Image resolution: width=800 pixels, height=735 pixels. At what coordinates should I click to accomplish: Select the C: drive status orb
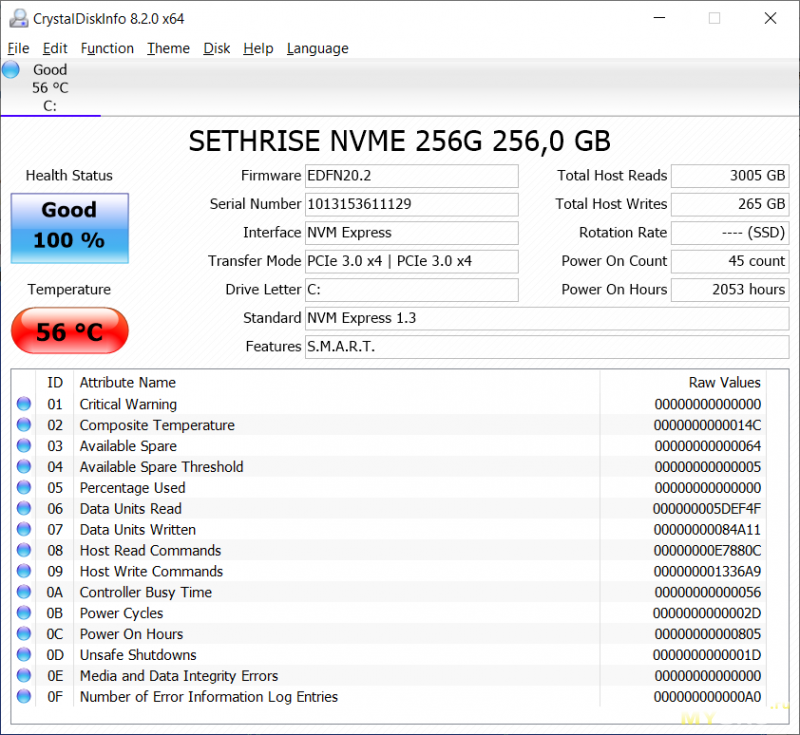click(11, 69)
